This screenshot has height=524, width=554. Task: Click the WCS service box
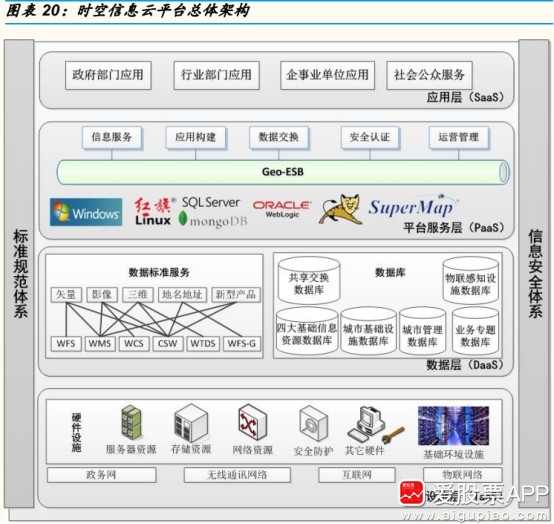pyautogui.click(x=134, y=343)
